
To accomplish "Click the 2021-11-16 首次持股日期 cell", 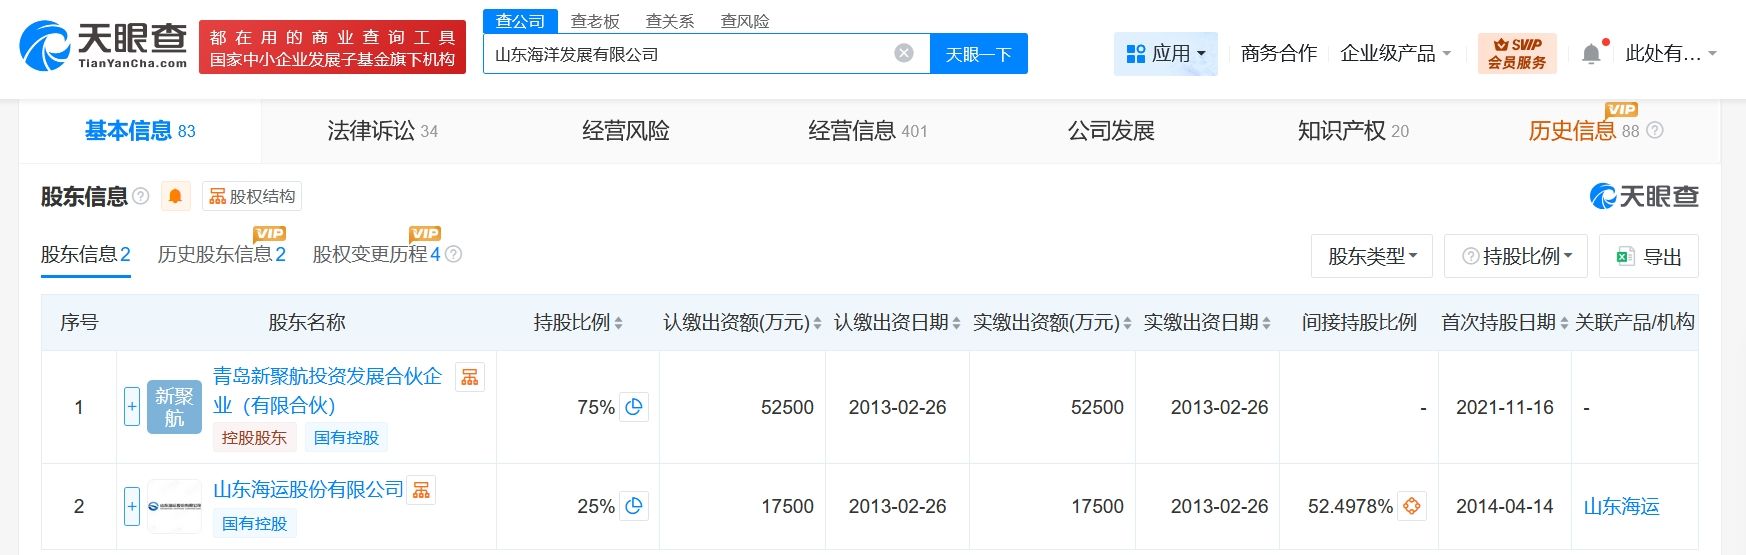I will [1504, 407].
